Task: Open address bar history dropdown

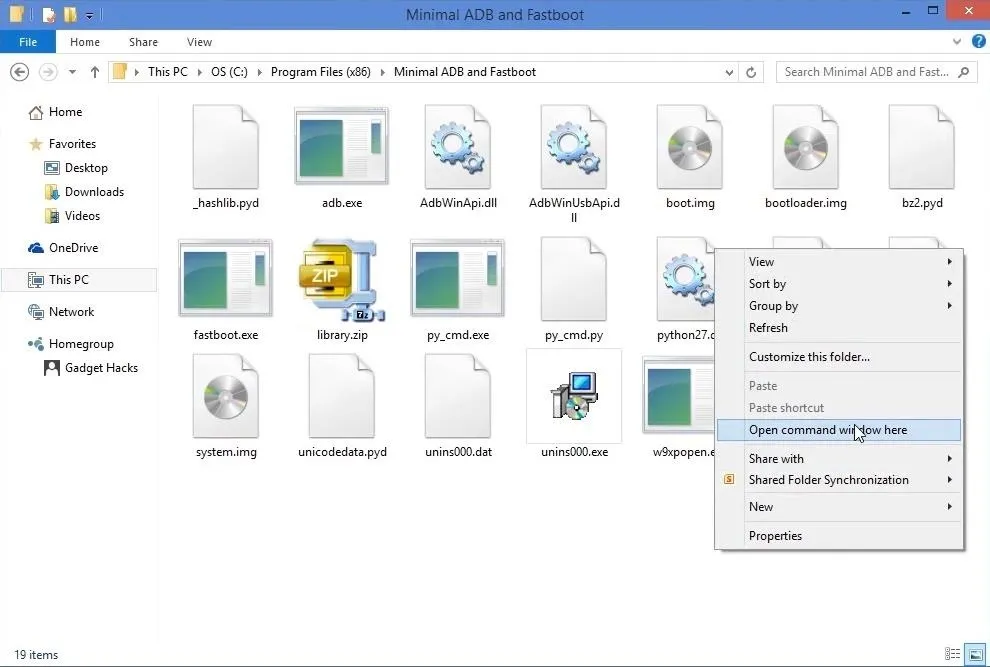Action: 729,72
